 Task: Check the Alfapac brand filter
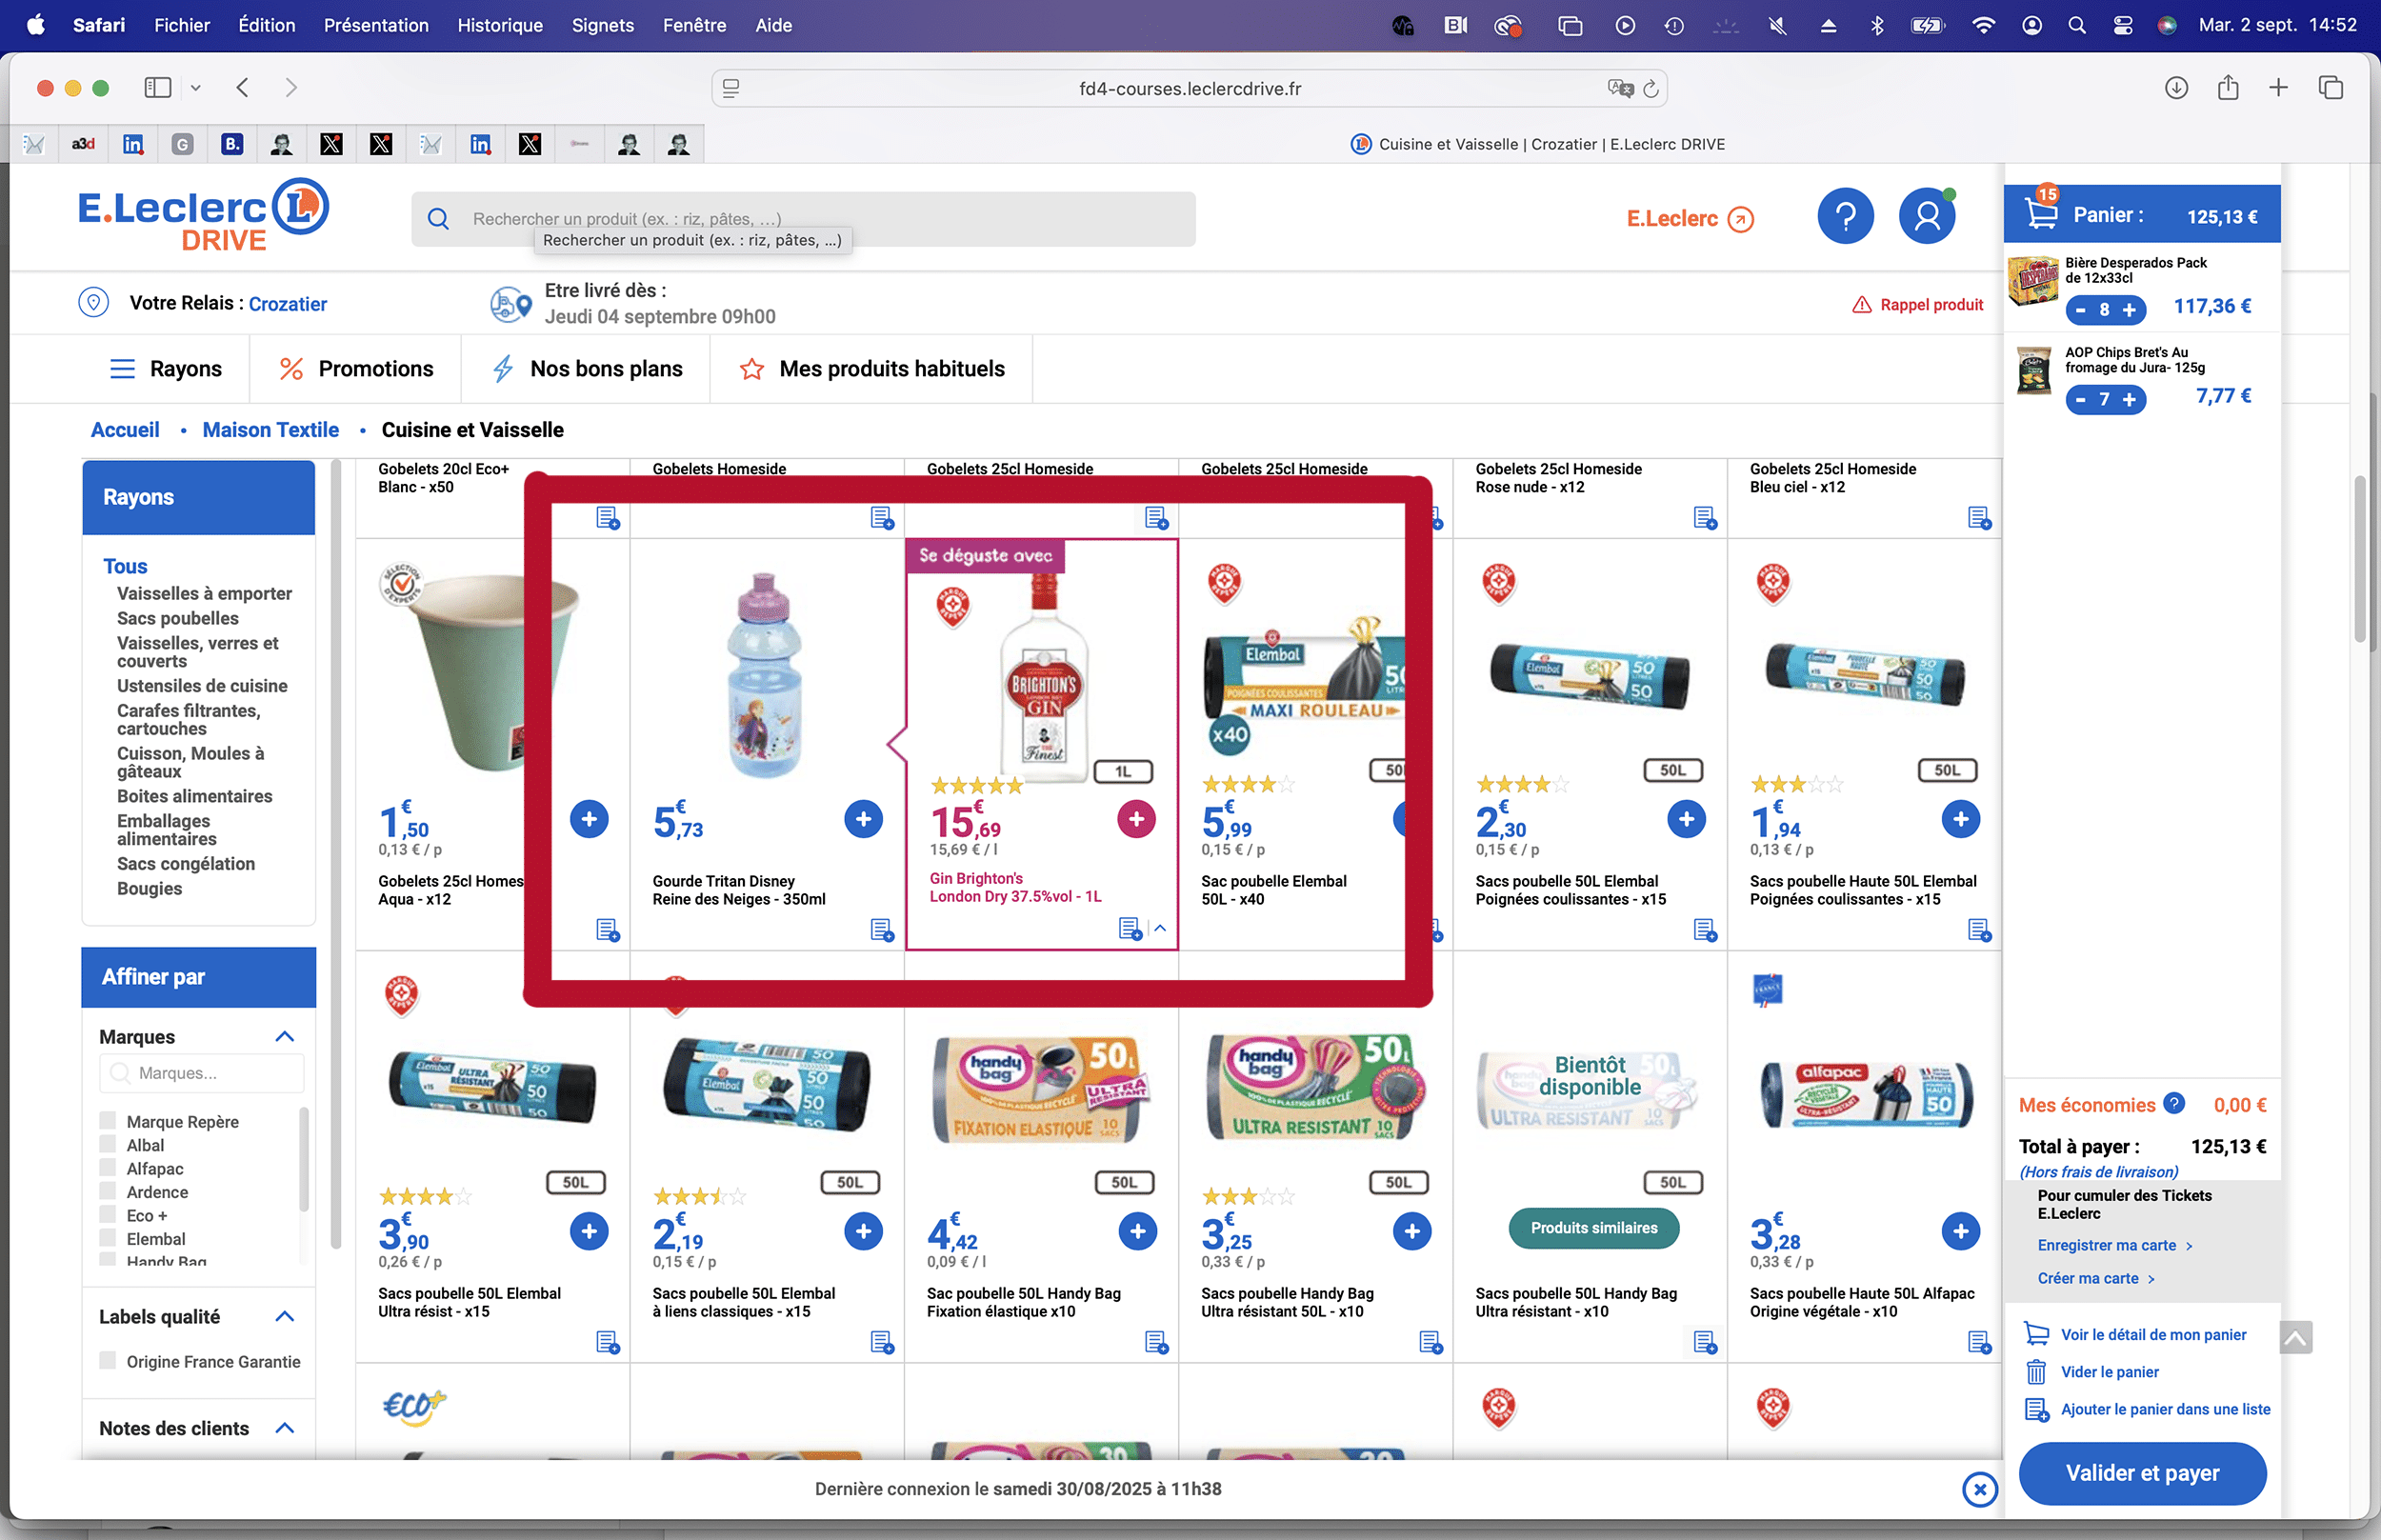[x=108, y=1167]
